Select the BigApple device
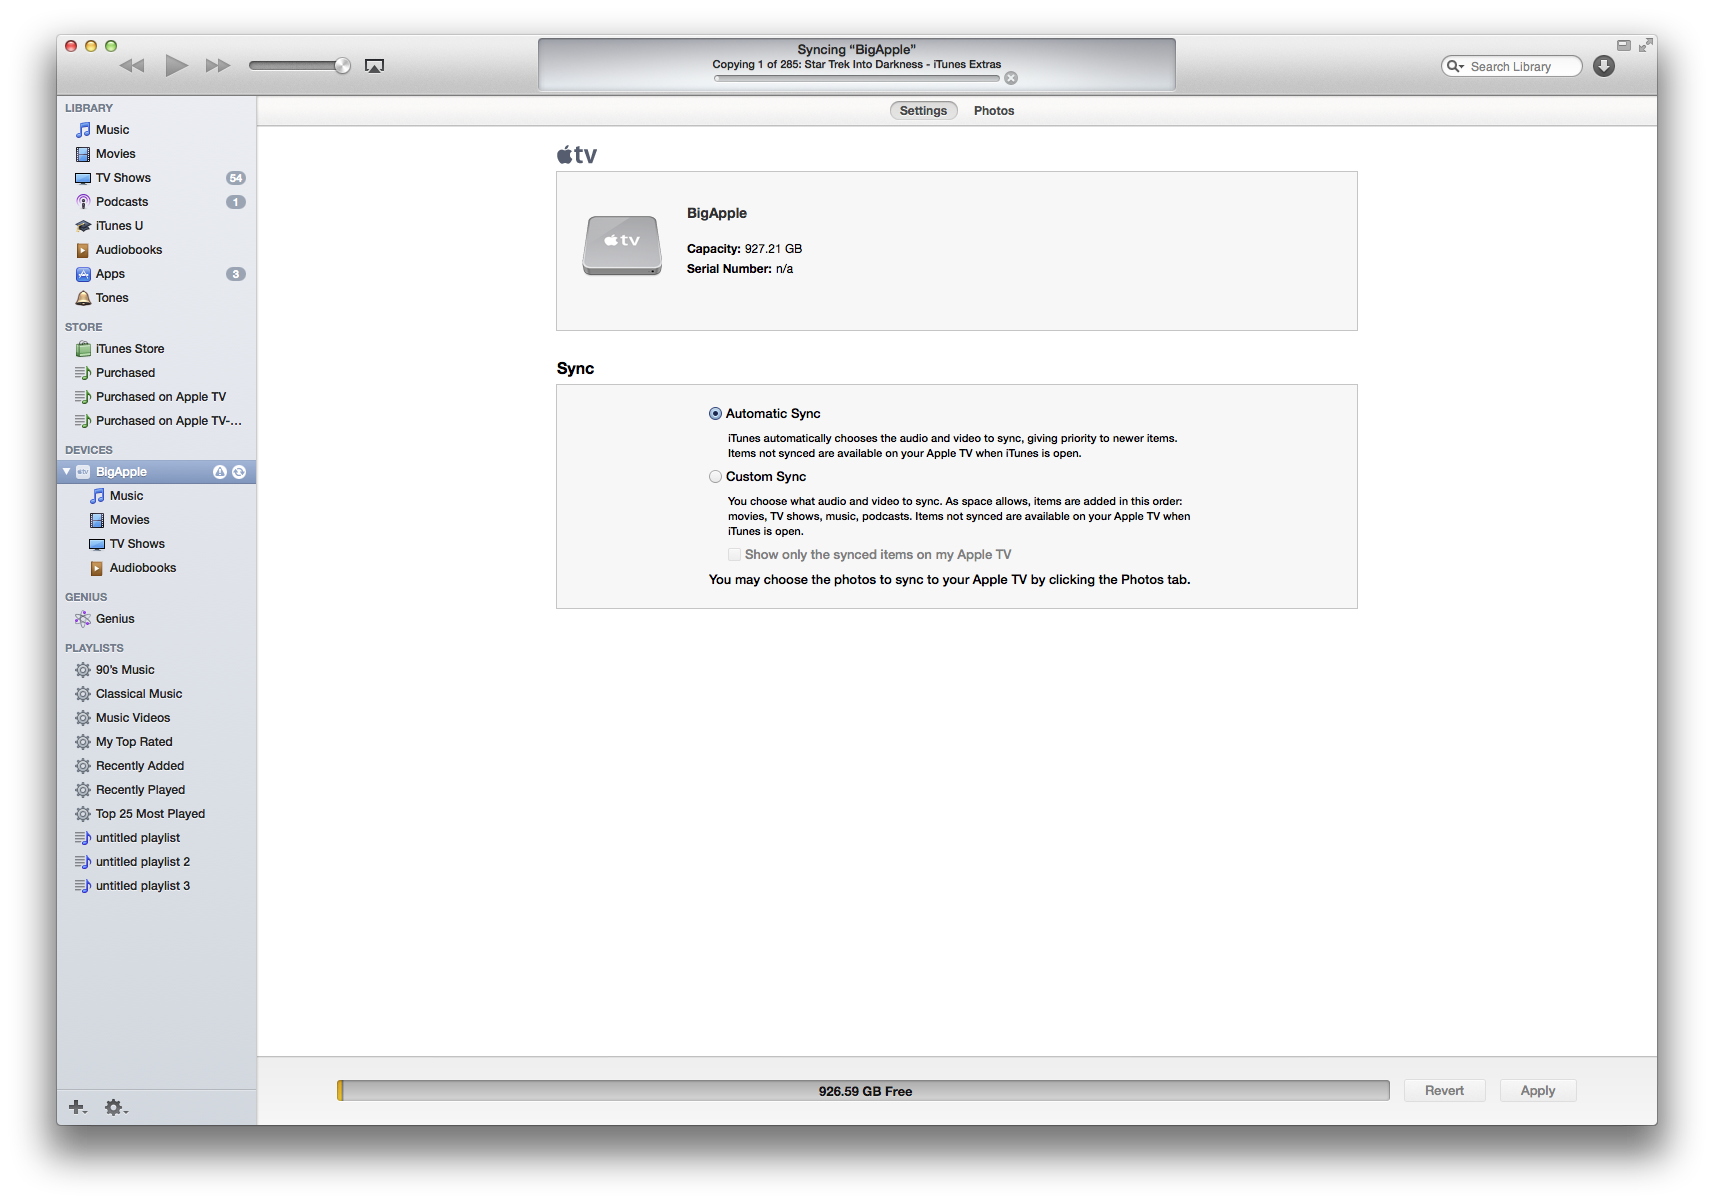1714x1204 pixels. tap(156, 472)
